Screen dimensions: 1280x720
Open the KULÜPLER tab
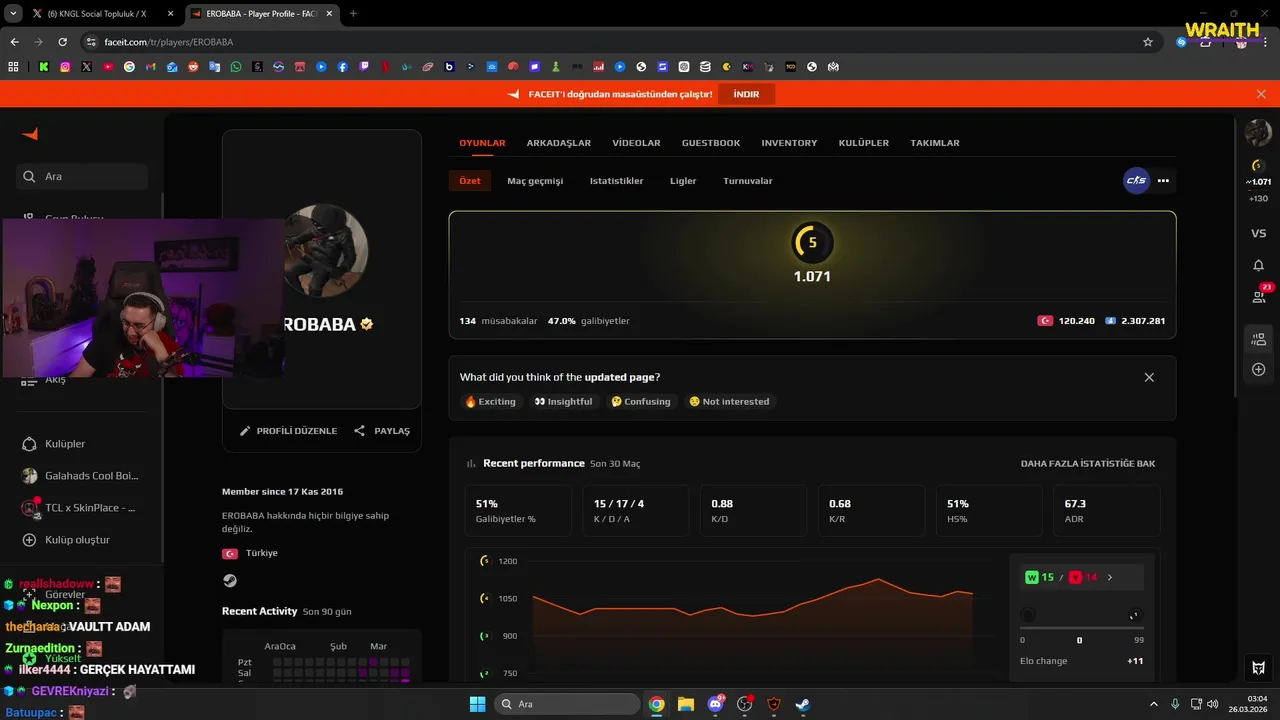pos(864,143)
